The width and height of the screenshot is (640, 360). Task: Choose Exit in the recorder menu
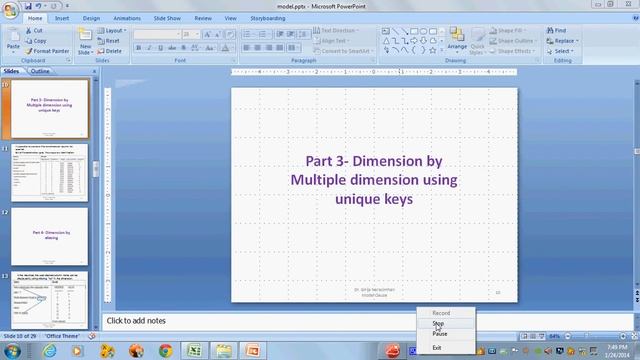click(437, 348)
